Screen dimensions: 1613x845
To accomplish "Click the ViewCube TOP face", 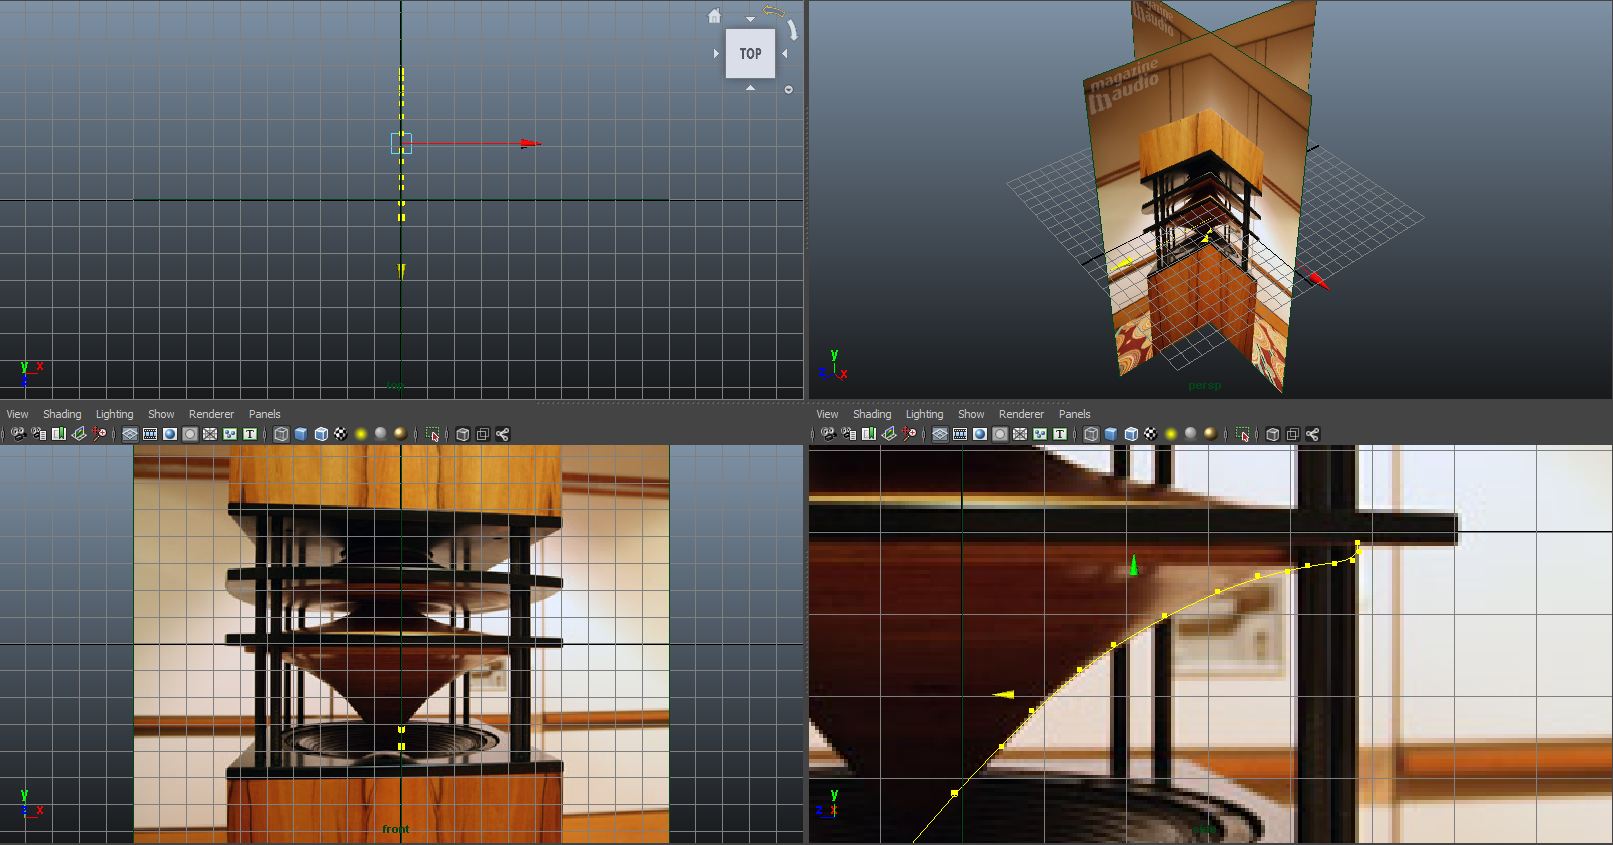I will (x=750, y=54).
